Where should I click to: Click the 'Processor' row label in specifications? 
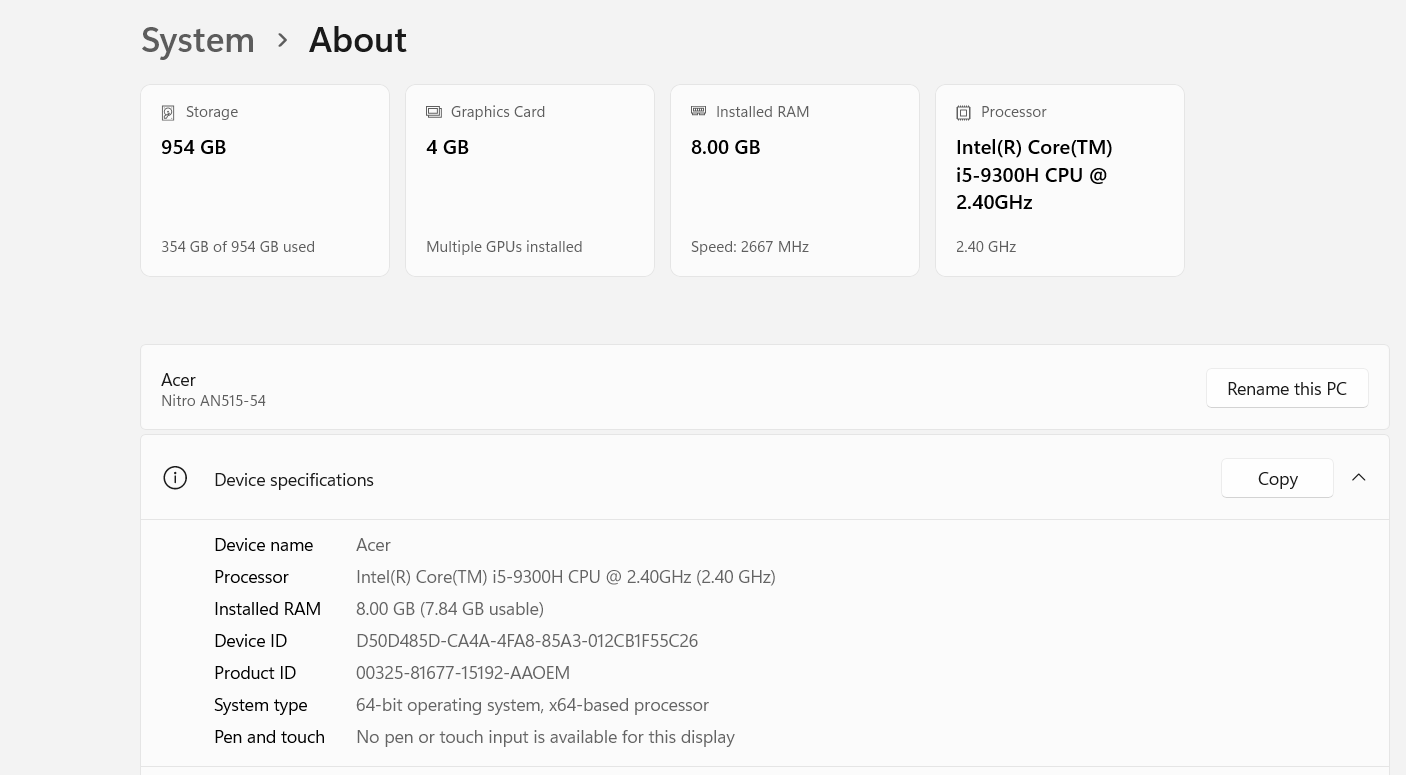(x=251, y=577)
